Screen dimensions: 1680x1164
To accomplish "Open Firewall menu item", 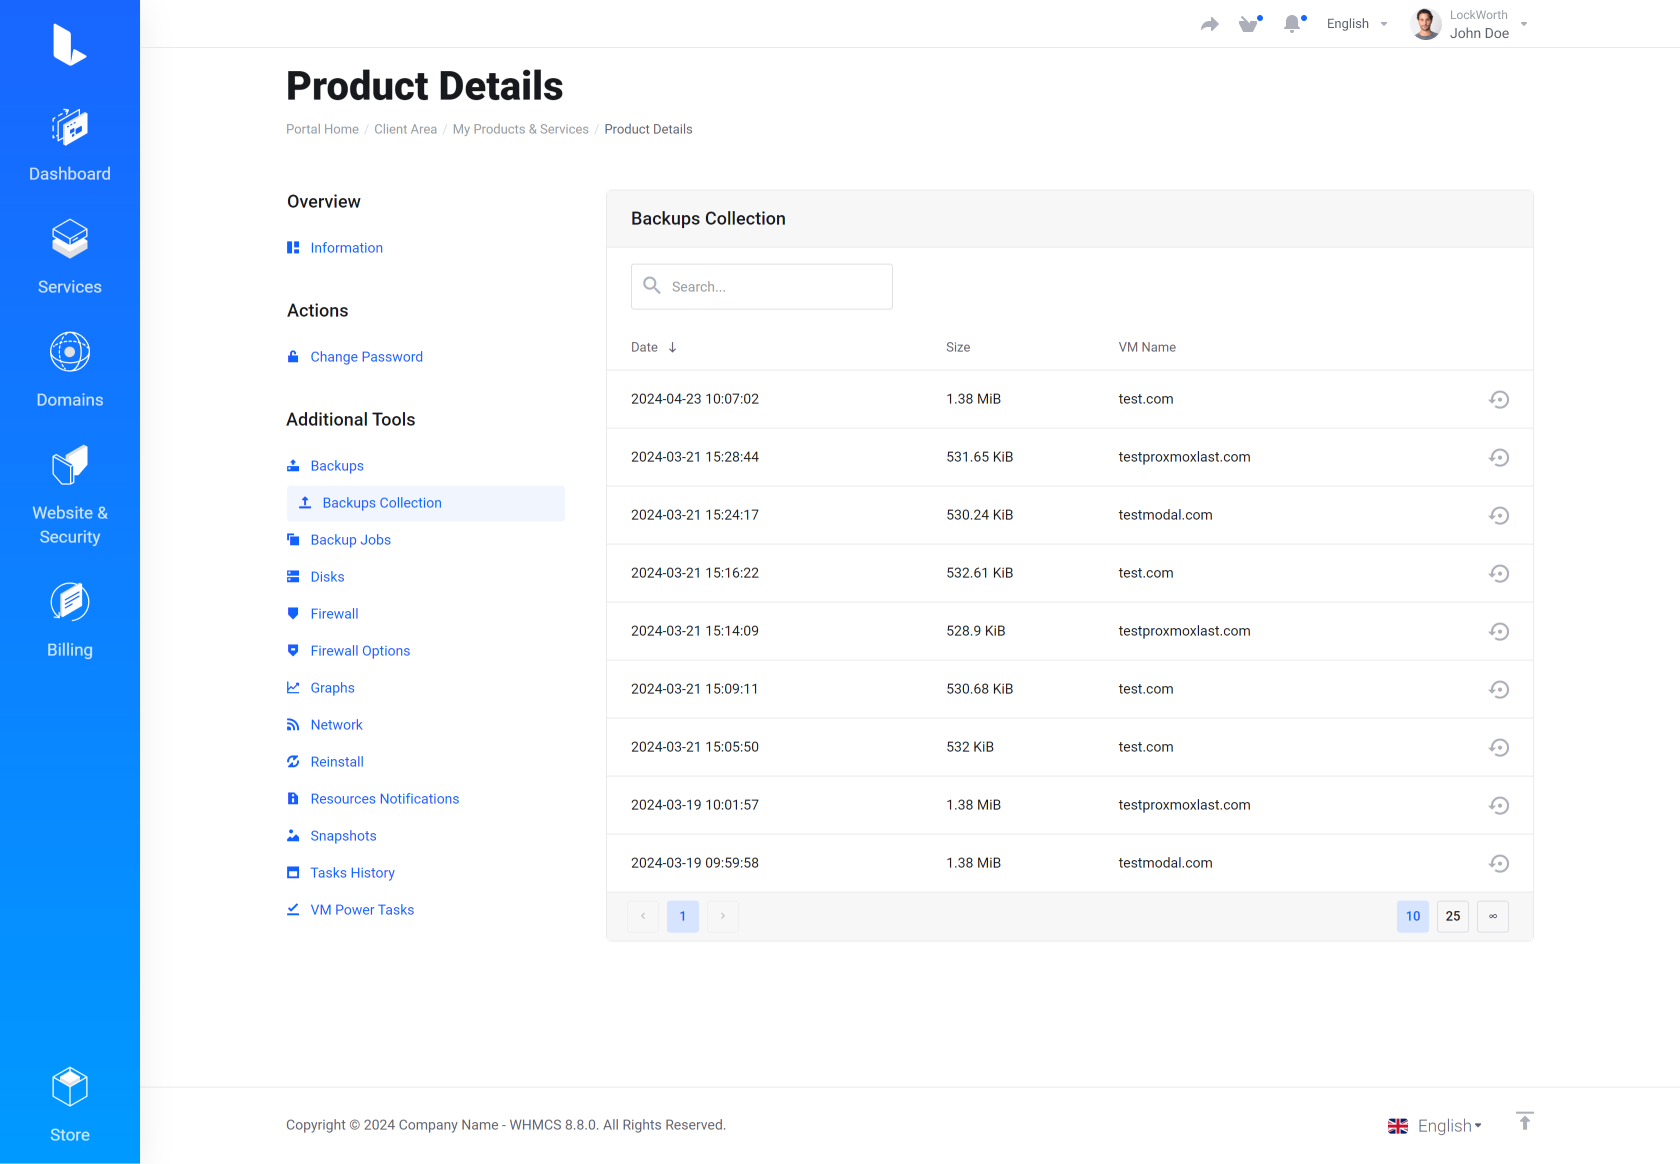I will [x=334, y=614].
